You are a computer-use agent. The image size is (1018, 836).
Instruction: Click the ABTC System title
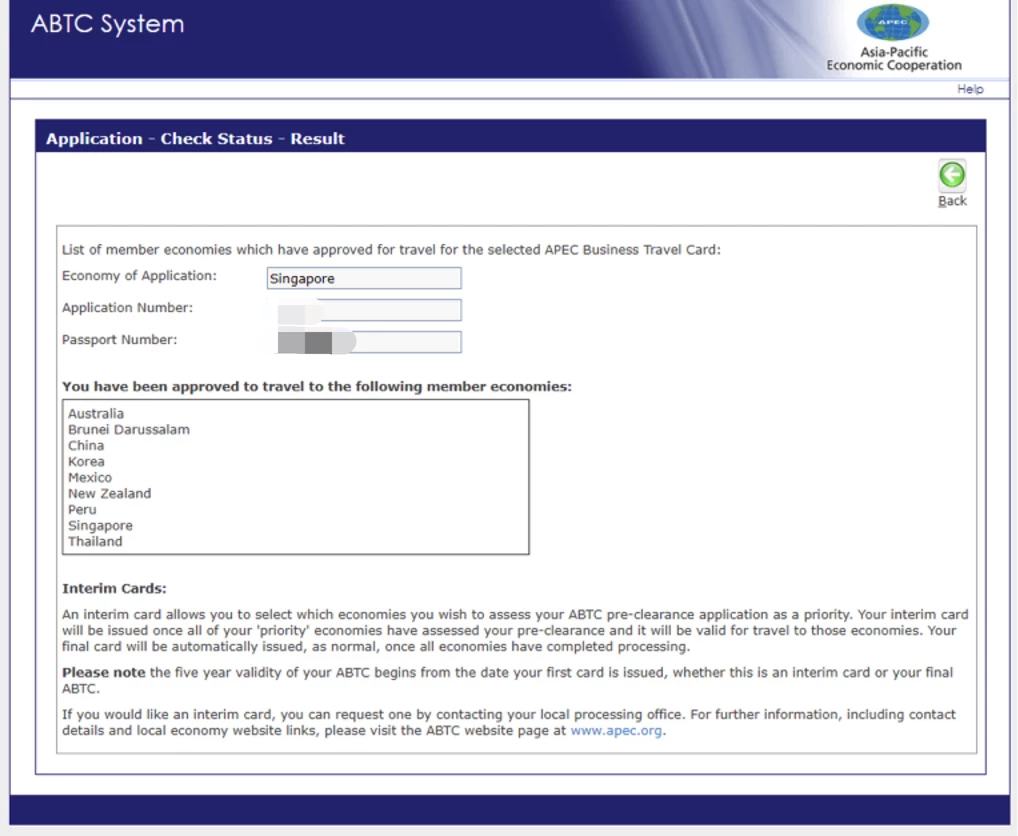108,25
